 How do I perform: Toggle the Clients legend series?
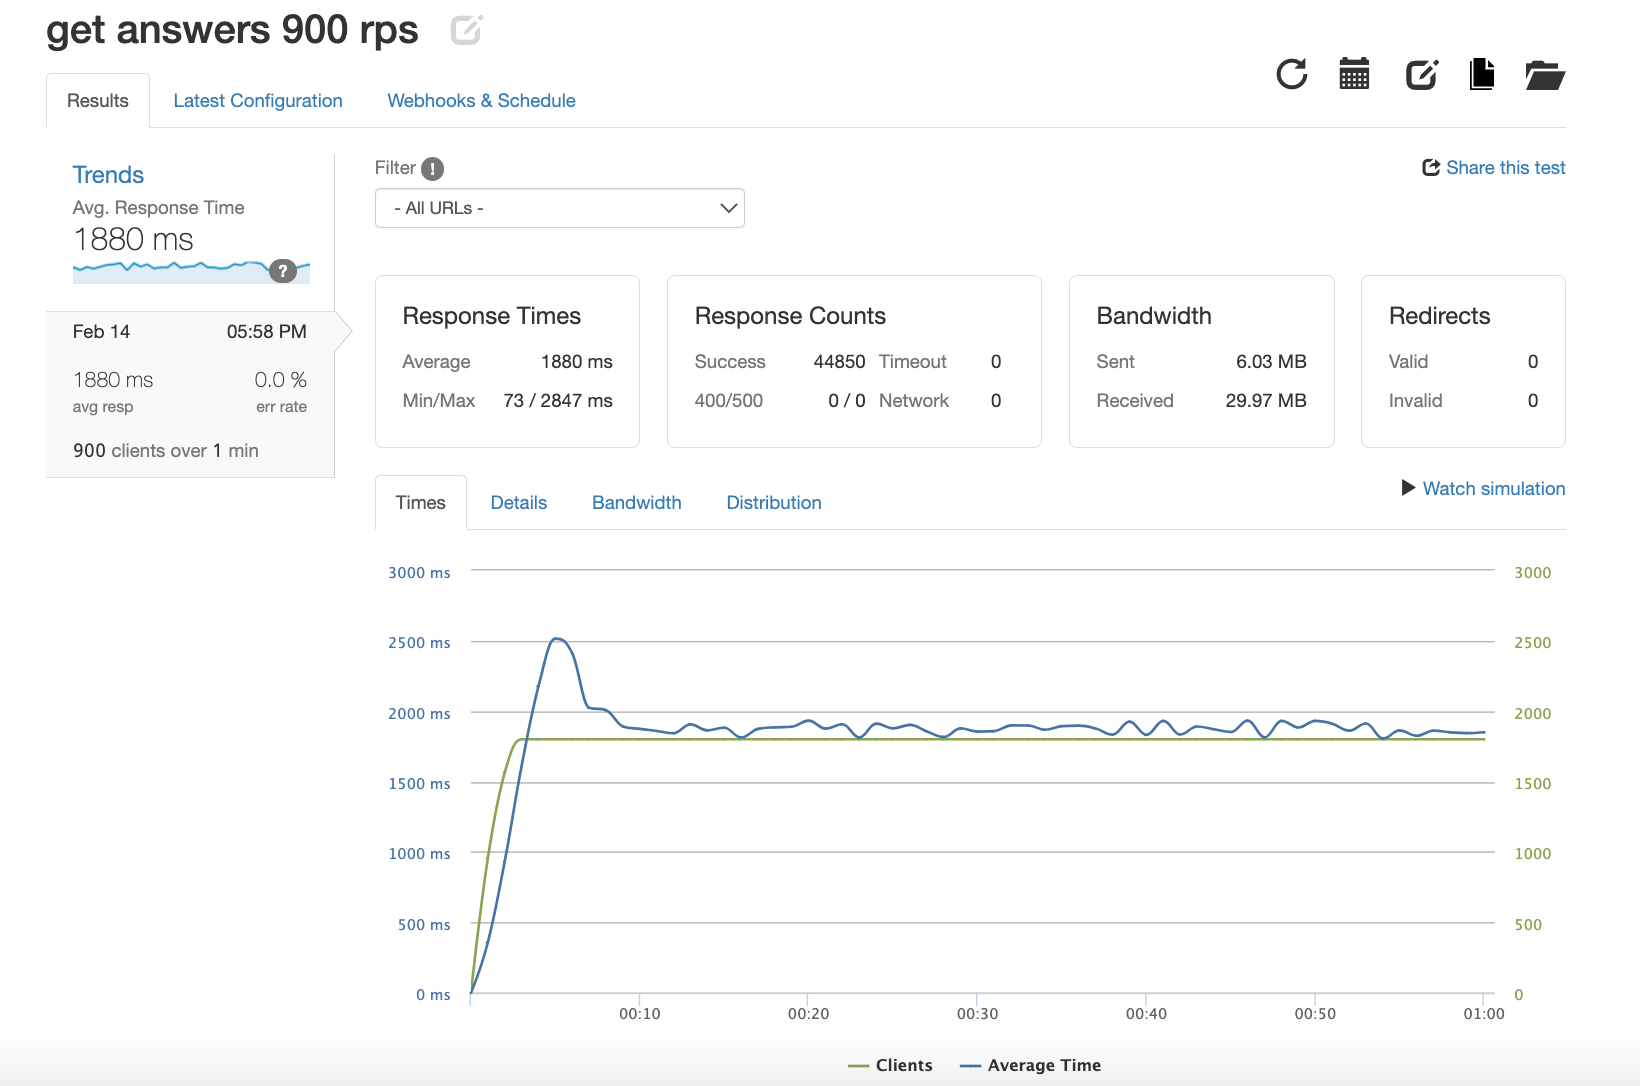(x=890, y=1065)
